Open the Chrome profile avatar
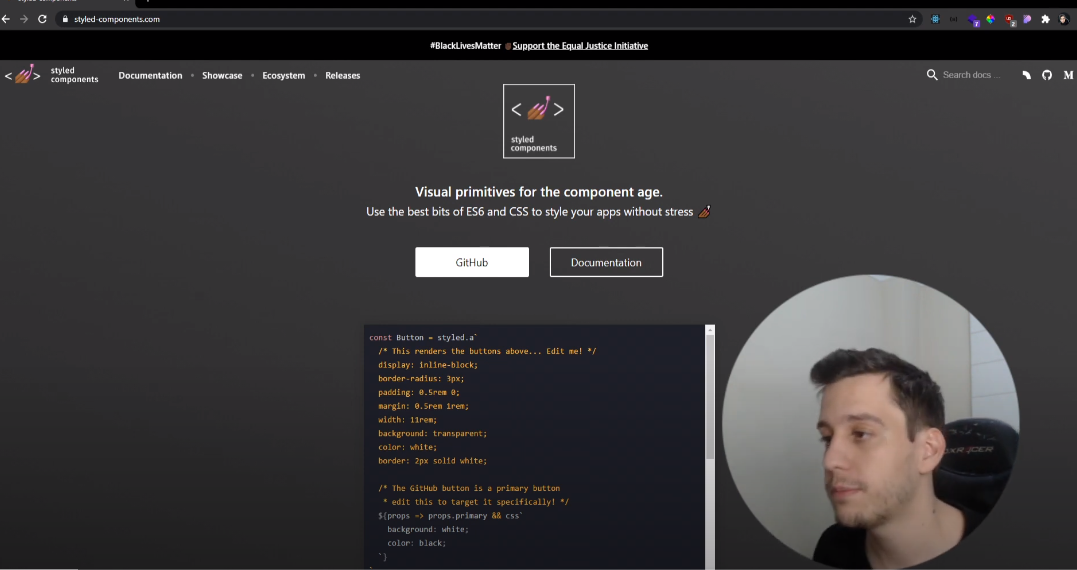This screenshot has height=570, width=1077. pos(1064,19)
